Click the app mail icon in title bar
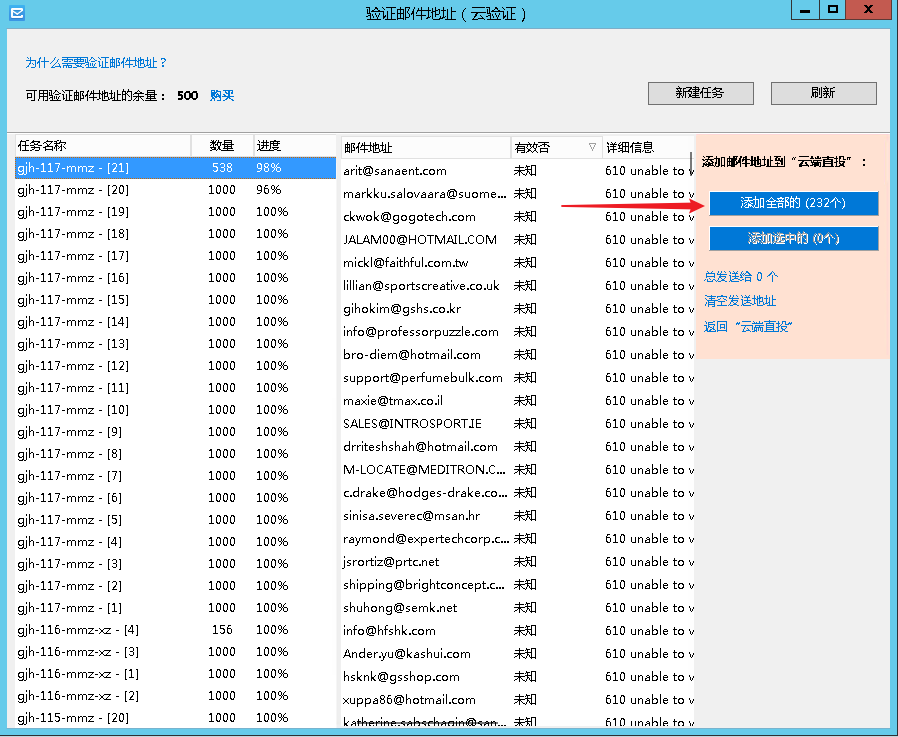Viewport: 898px width, 737px height. (17, 13)
